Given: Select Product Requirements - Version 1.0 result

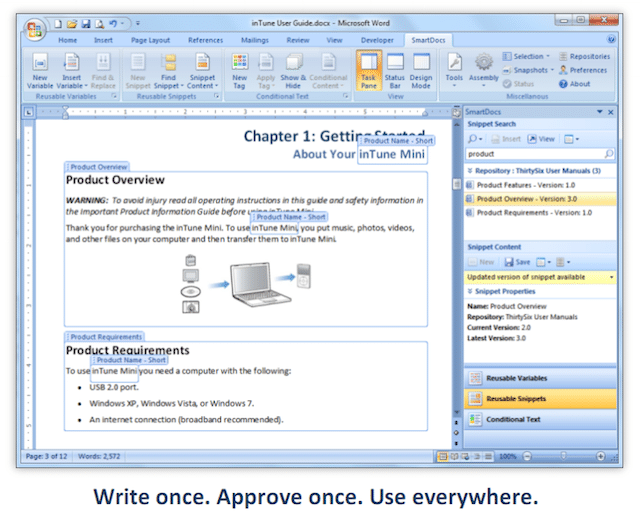Looking at the screenshot, I should (x=540, y=213).
